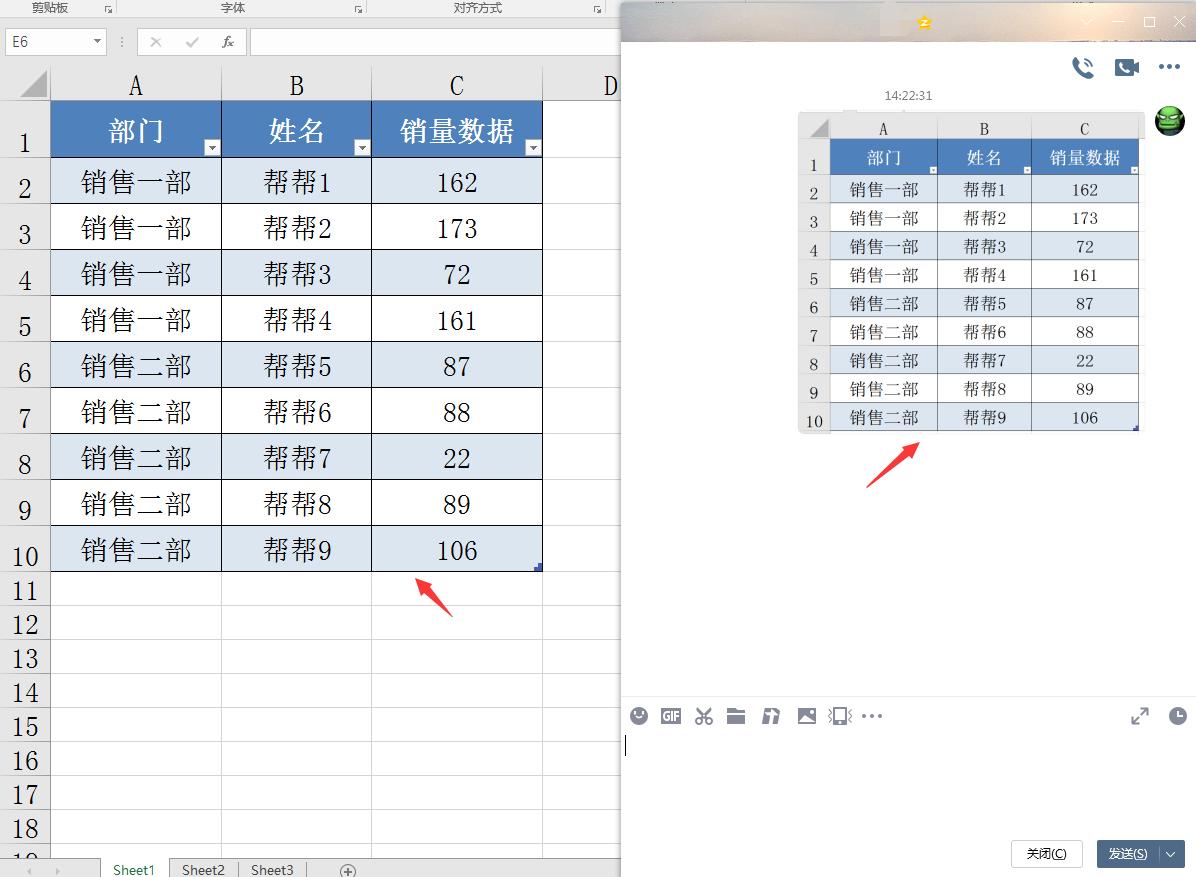Viewport: 1196px width, 877px height.
Task: Open the send picture icon
Action: (x=806, y=716)
